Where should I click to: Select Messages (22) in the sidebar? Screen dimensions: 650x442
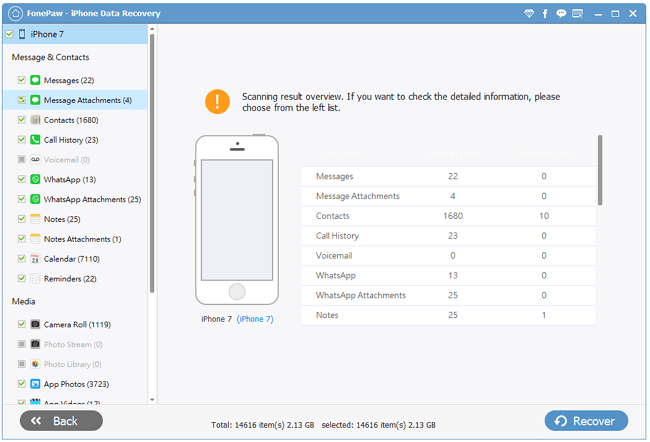[x=69, y=80]
